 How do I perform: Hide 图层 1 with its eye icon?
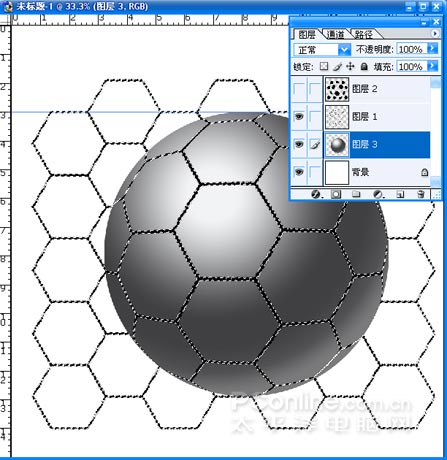pos(299,116)
